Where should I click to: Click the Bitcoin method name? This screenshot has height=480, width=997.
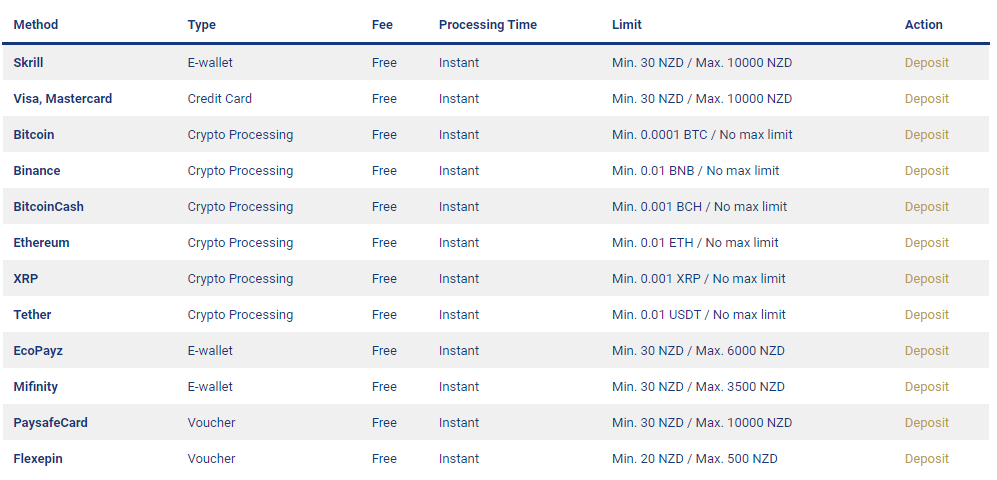click(34, 135)
